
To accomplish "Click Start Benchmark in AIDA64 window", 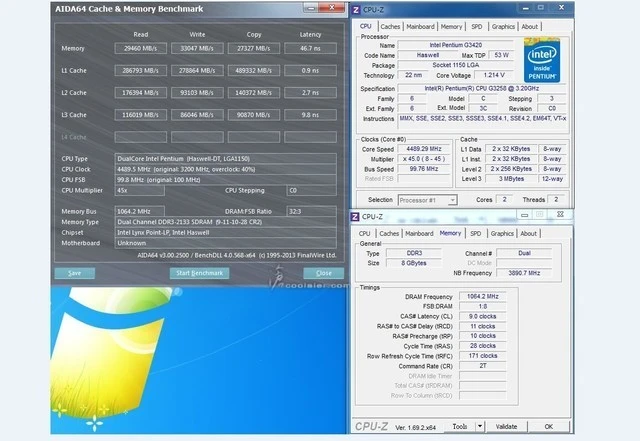I will 199,273.
